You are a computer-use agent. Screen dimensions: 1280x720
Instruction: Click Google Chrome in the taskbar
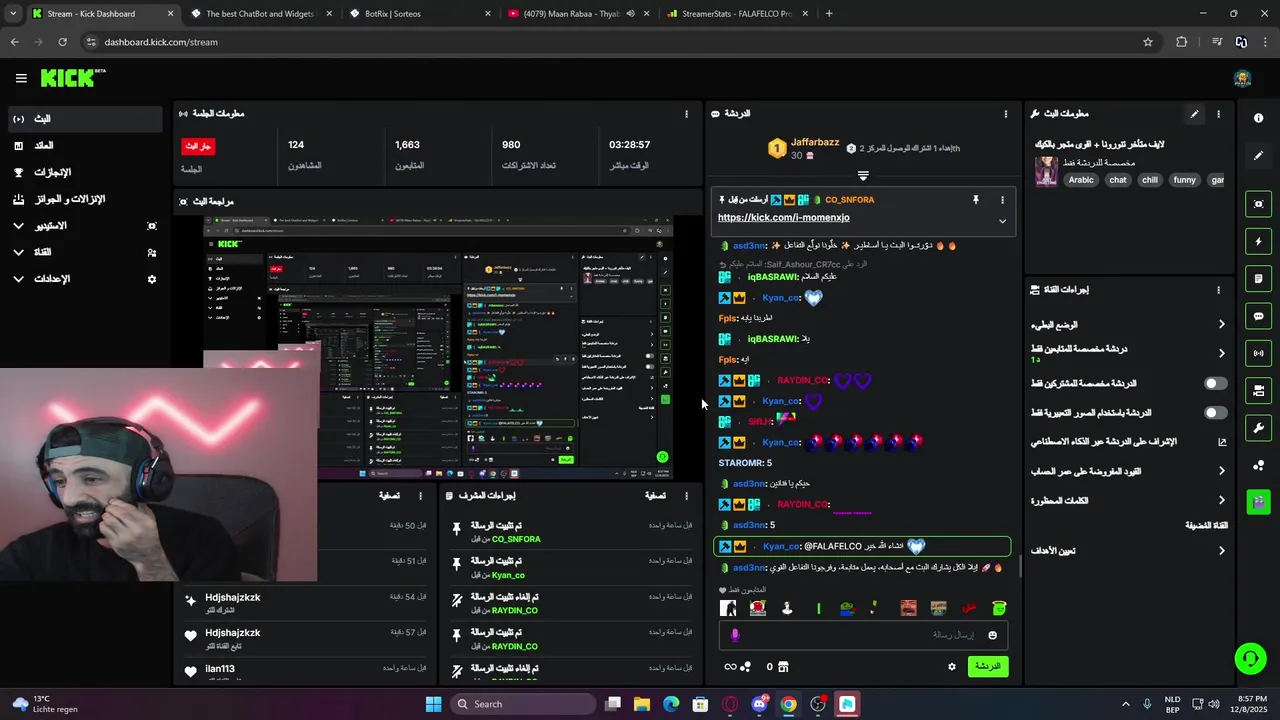pyautogui.click(x=788, y=704)
